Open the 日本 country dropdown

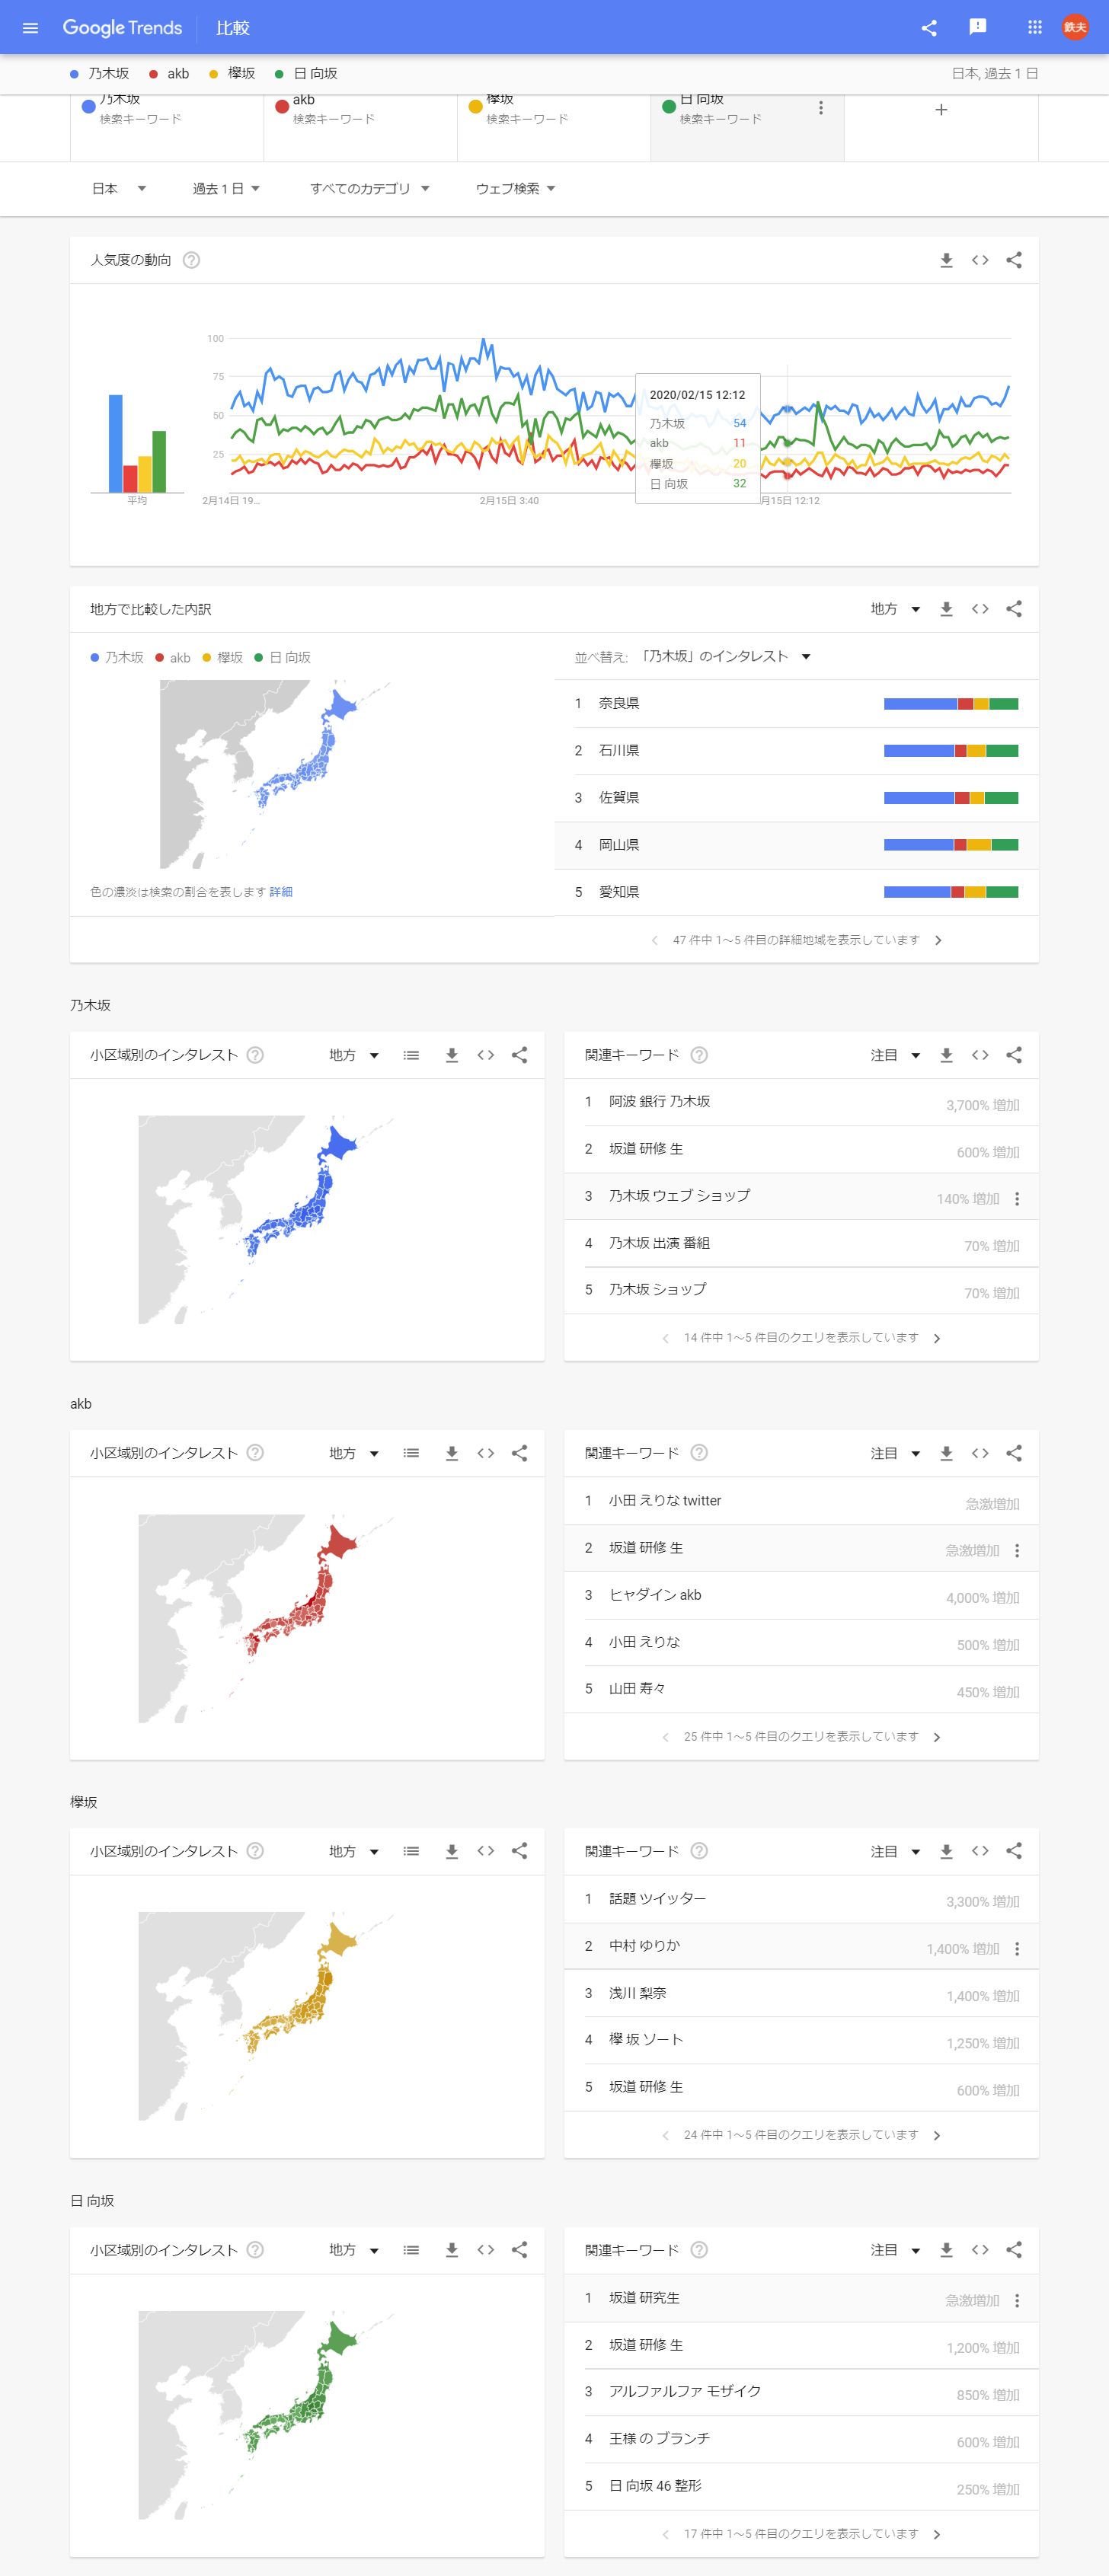pyautogui.click(x=119, y=188)
